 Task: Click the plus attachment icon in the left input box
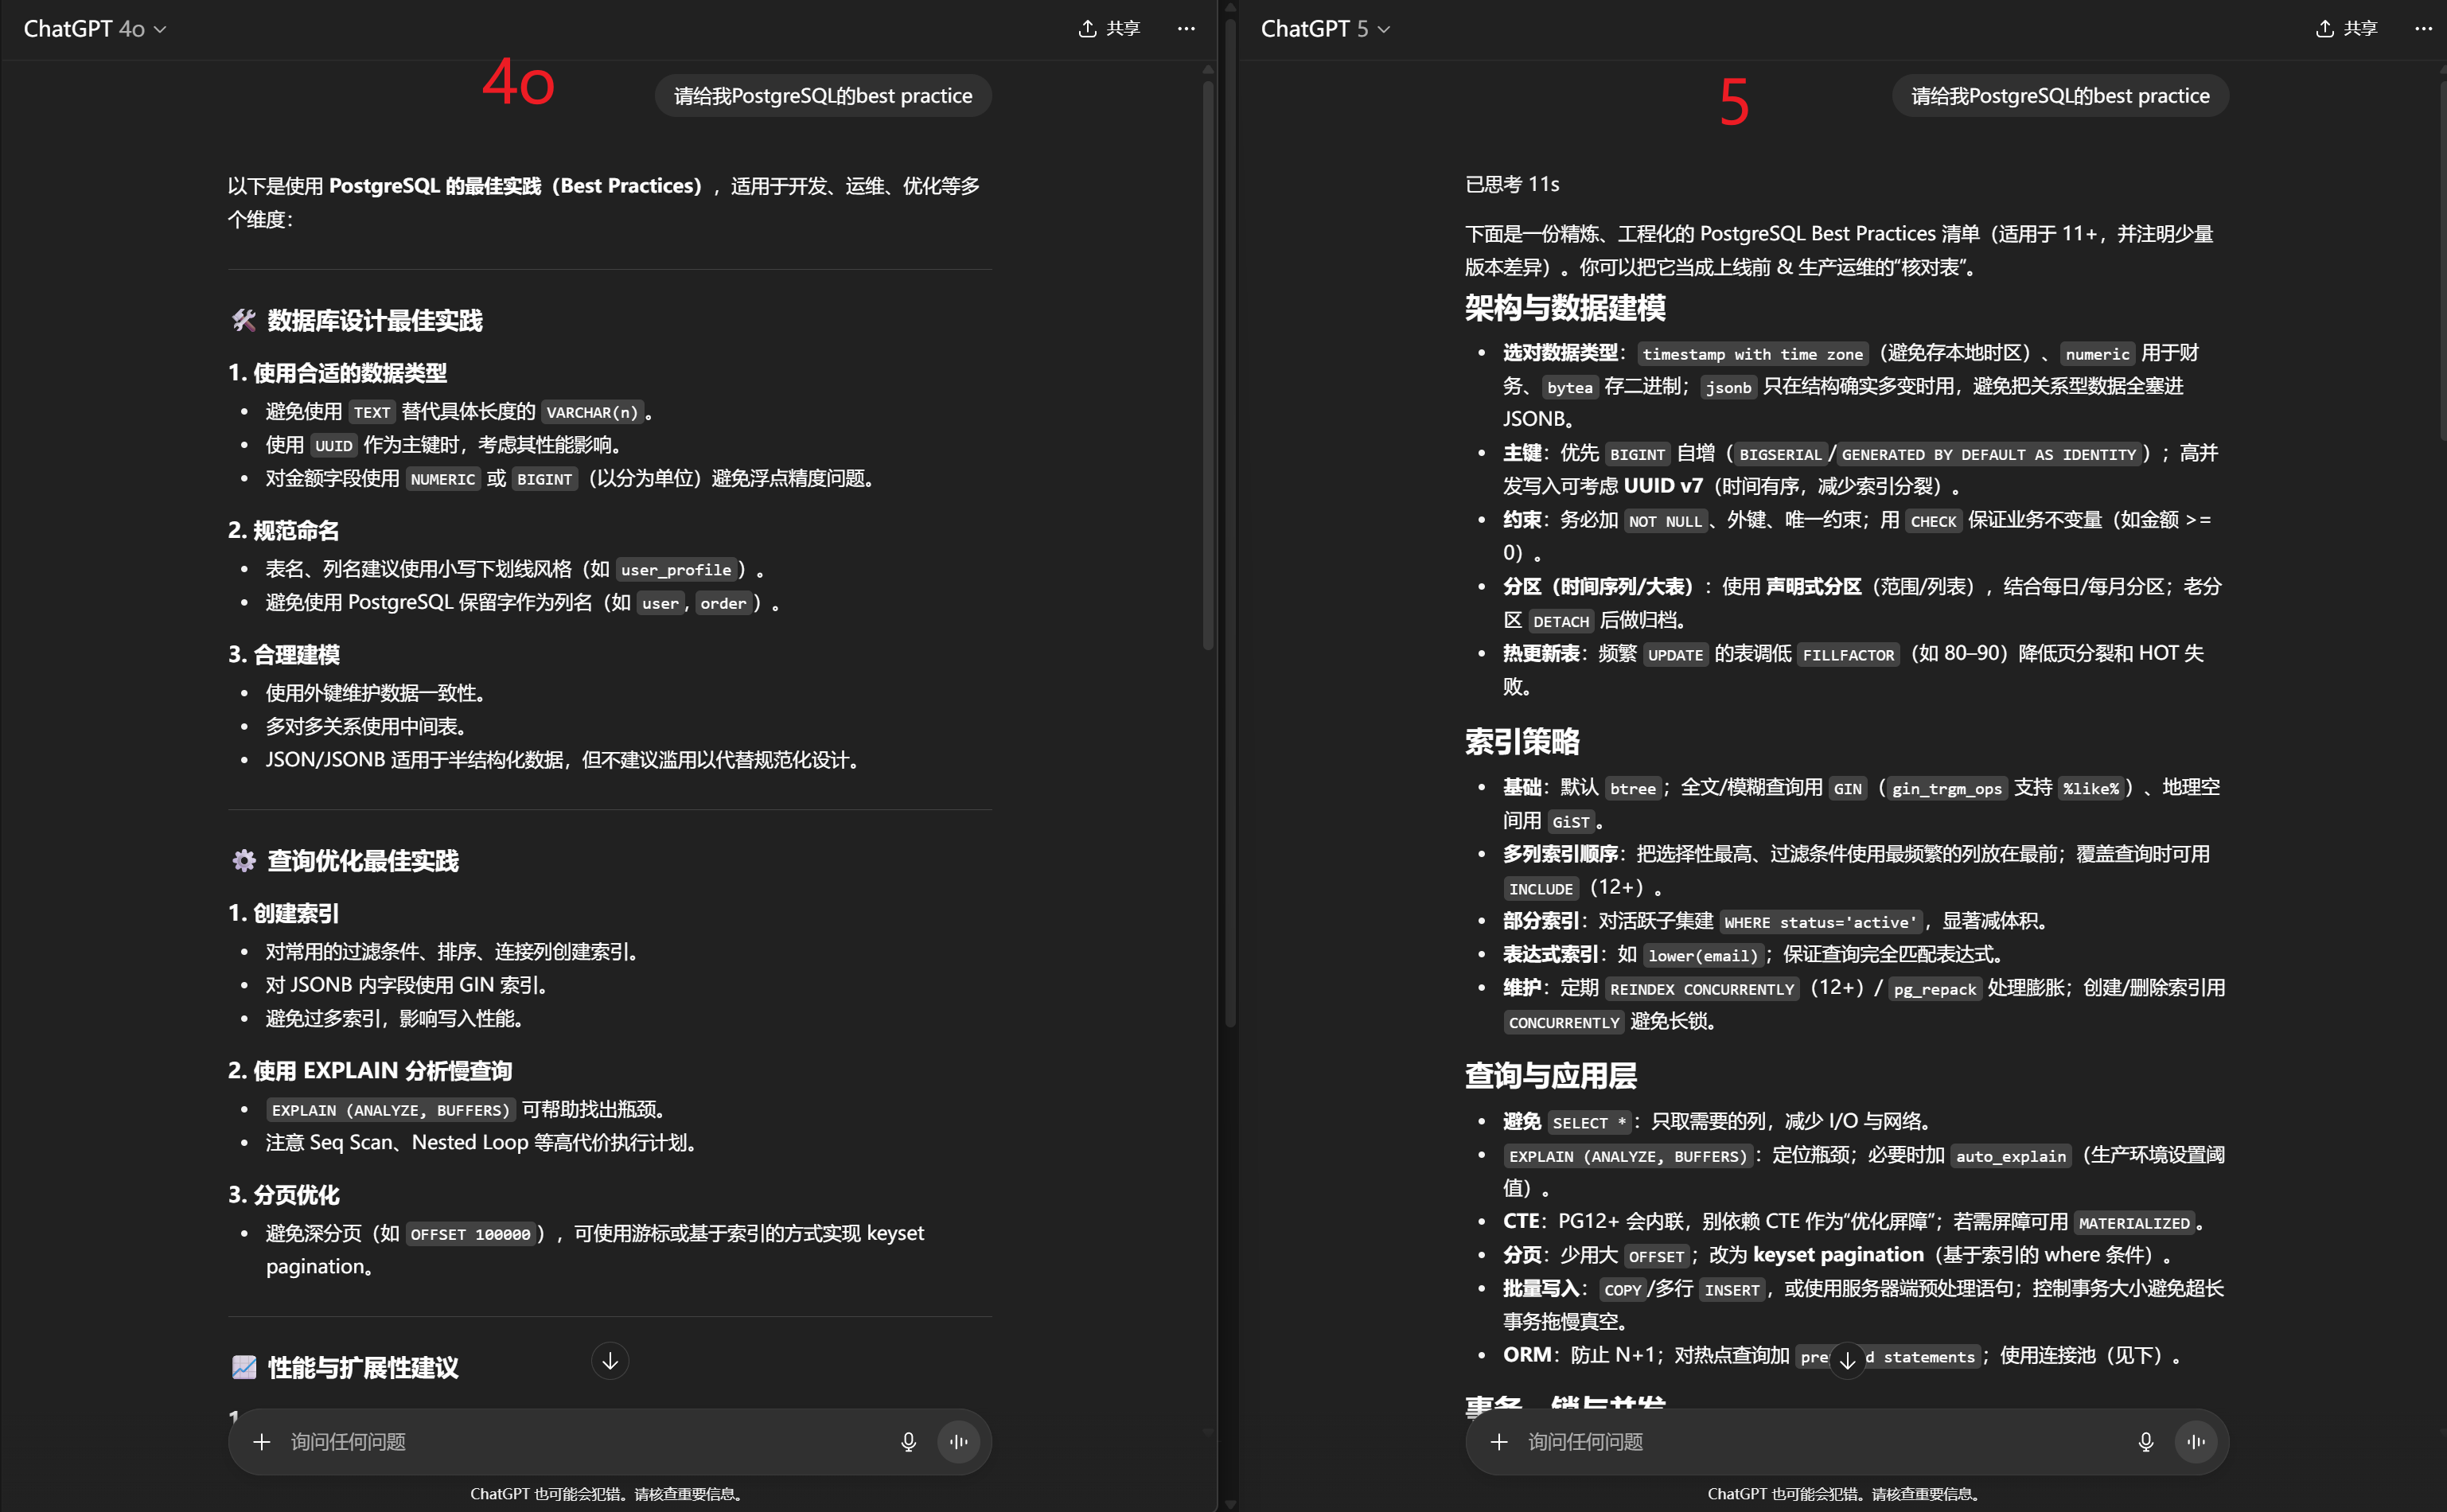point(262,1441)
